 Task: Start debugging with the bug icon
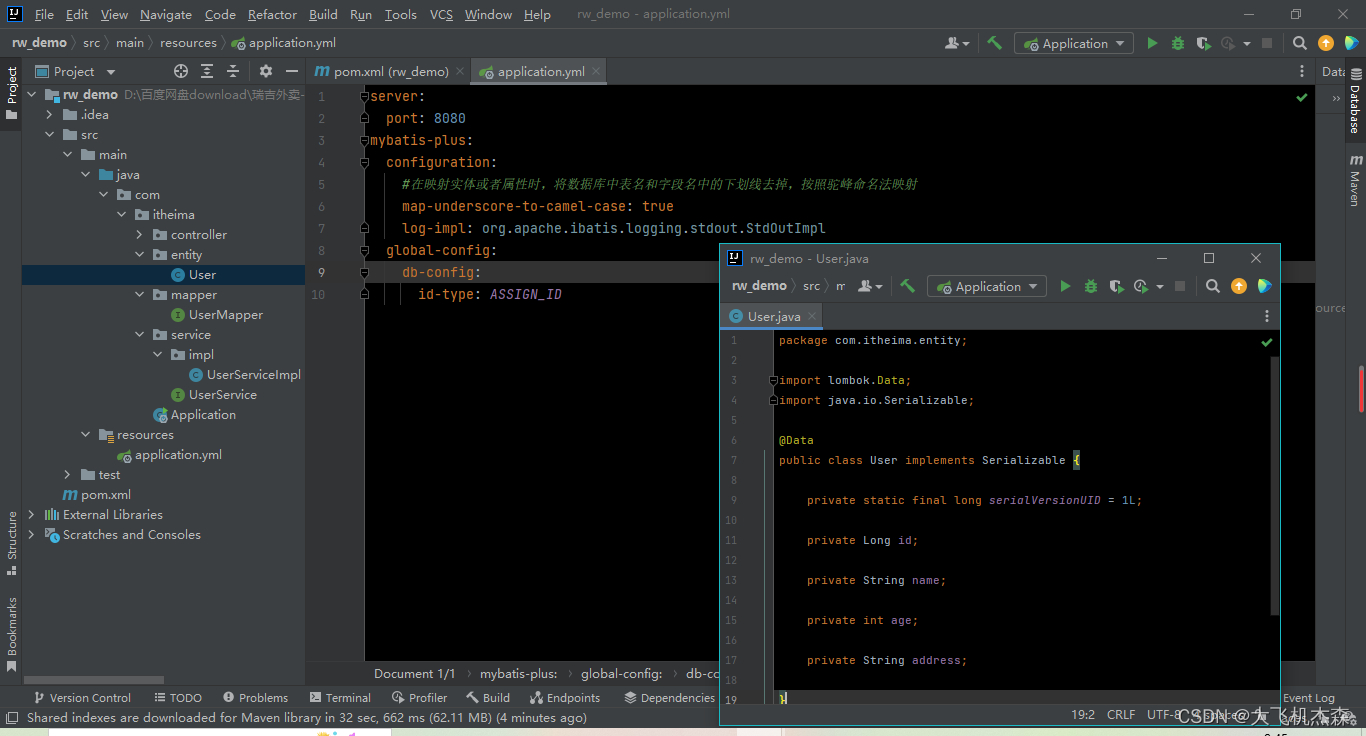[1177, 43]
